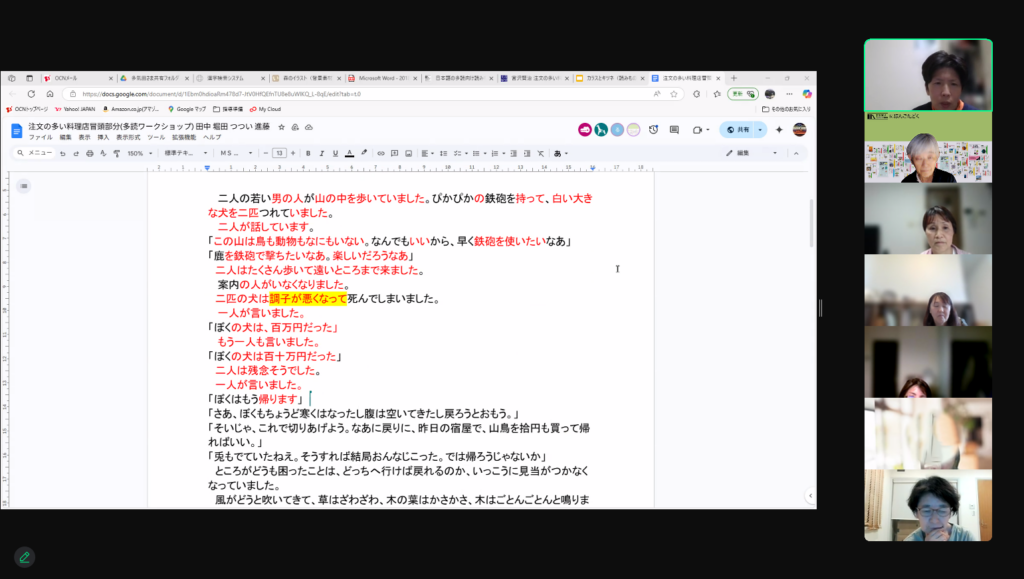Open the paragraph style 標準テキスト dropdown
The image size is (1024, 579).
pos(185,153)
